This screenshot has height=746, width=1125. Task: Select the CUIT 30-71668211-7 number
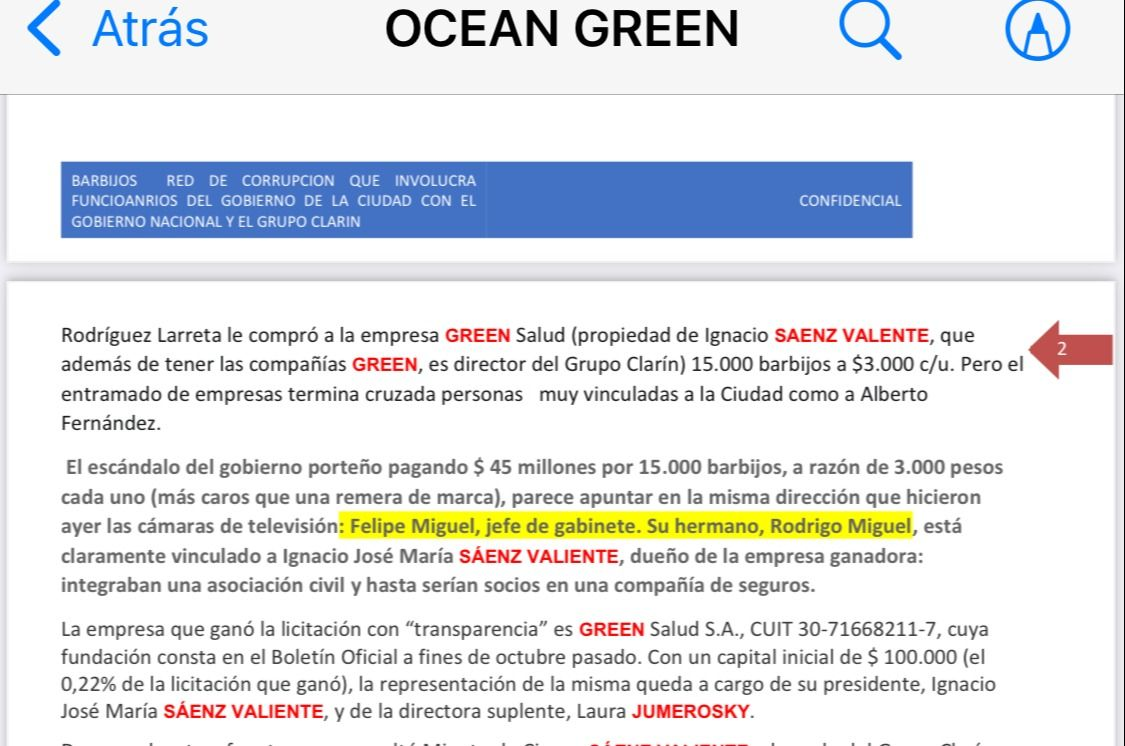pos(843,629)
